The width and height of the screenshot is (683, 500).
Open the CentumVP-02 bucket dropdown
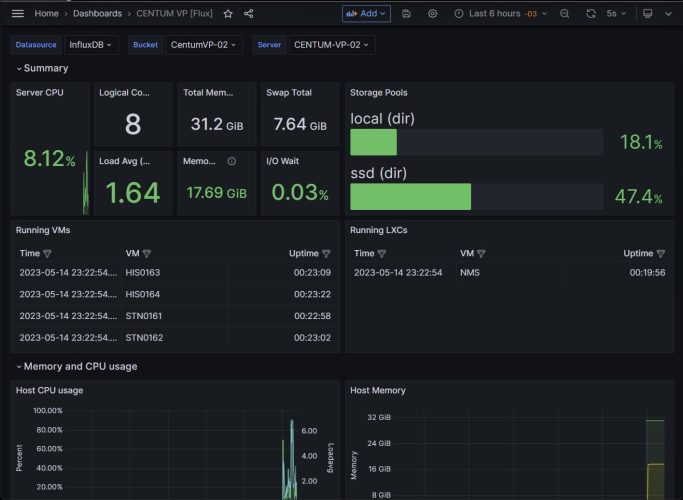click(203, 44)
